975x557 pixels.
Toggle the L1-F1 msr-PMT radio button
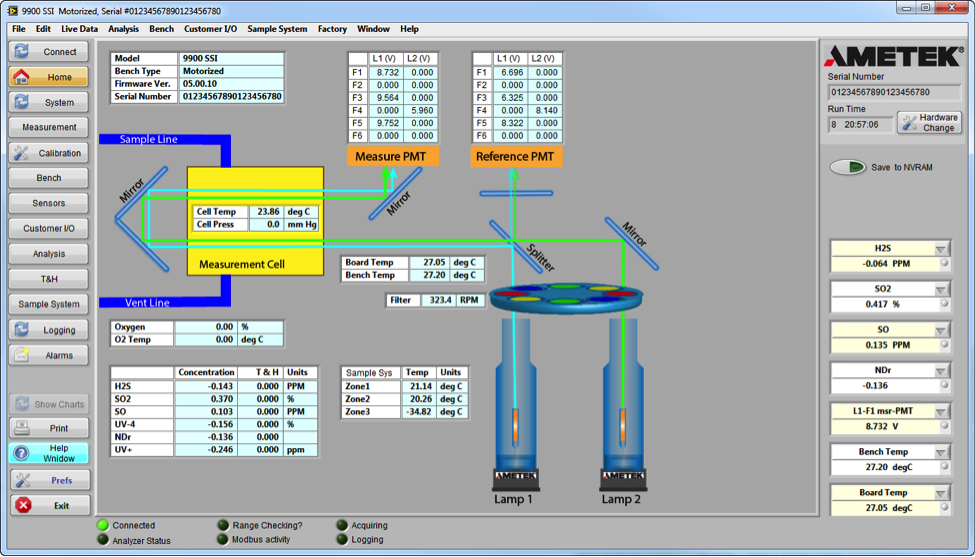point(944,426)
